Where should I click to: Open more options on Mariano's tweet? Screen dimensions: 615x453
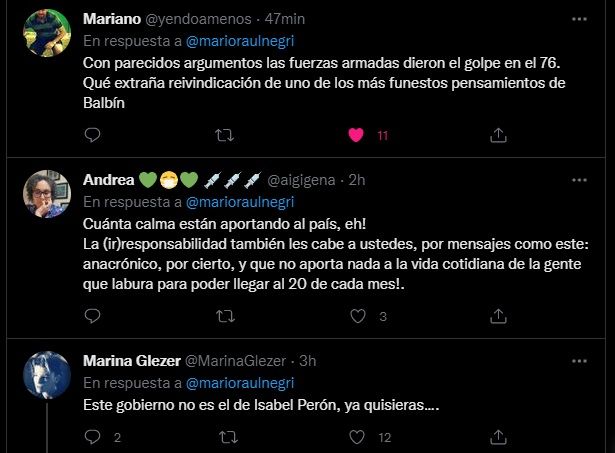(x=579, y=19)
